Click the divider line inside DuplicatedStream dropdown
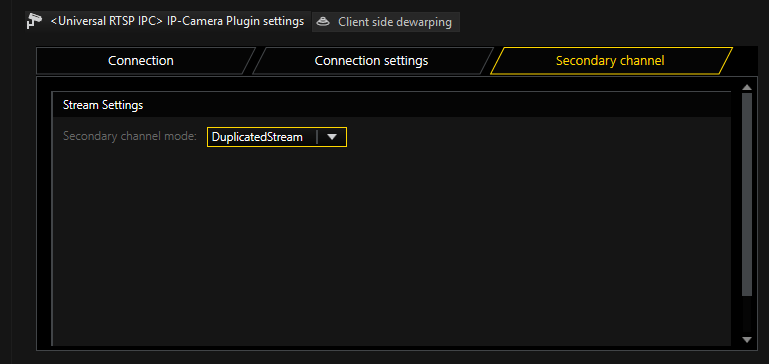The width and height of the screenshot is (769, 364). coord(317,137)
